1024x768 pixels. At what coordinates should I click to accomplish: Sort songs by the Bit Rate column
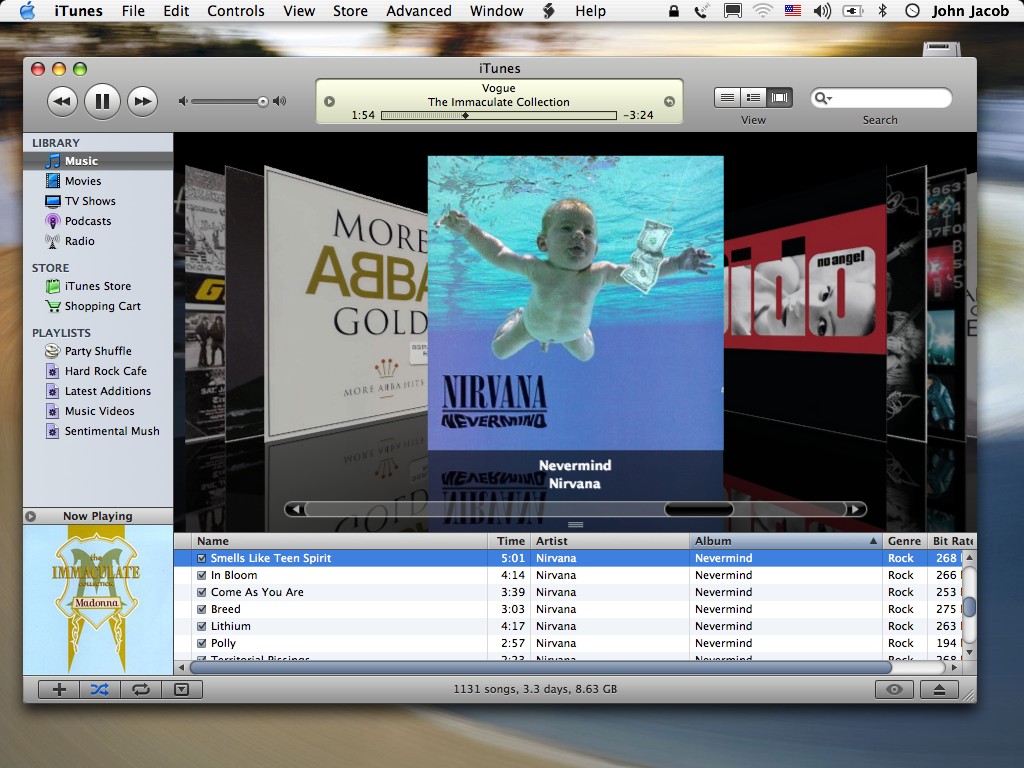952,541
